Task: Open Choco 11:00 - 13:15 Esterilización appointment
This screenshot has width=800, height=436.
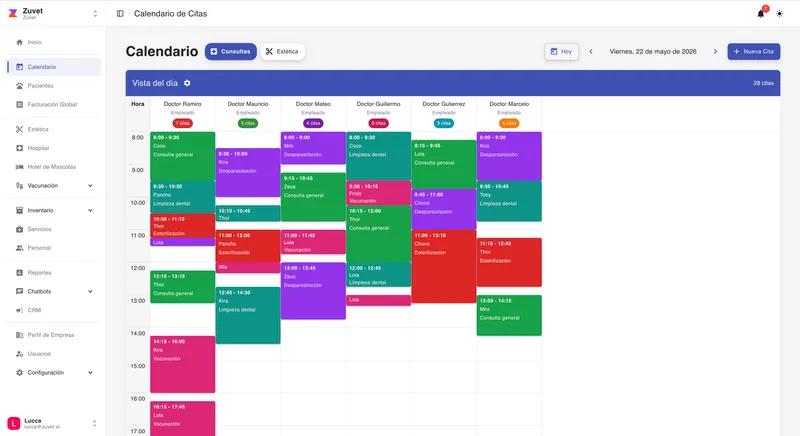Action: tap(444, 266)
